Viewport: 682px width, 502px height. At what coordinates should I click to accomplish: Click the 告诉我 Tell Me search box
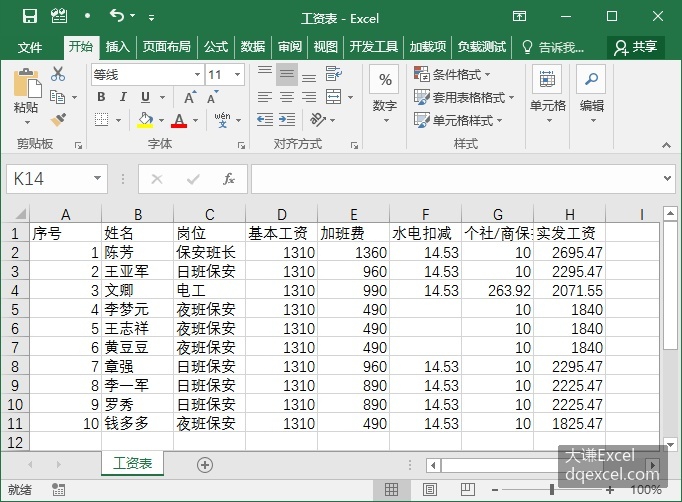pos(553,47)
